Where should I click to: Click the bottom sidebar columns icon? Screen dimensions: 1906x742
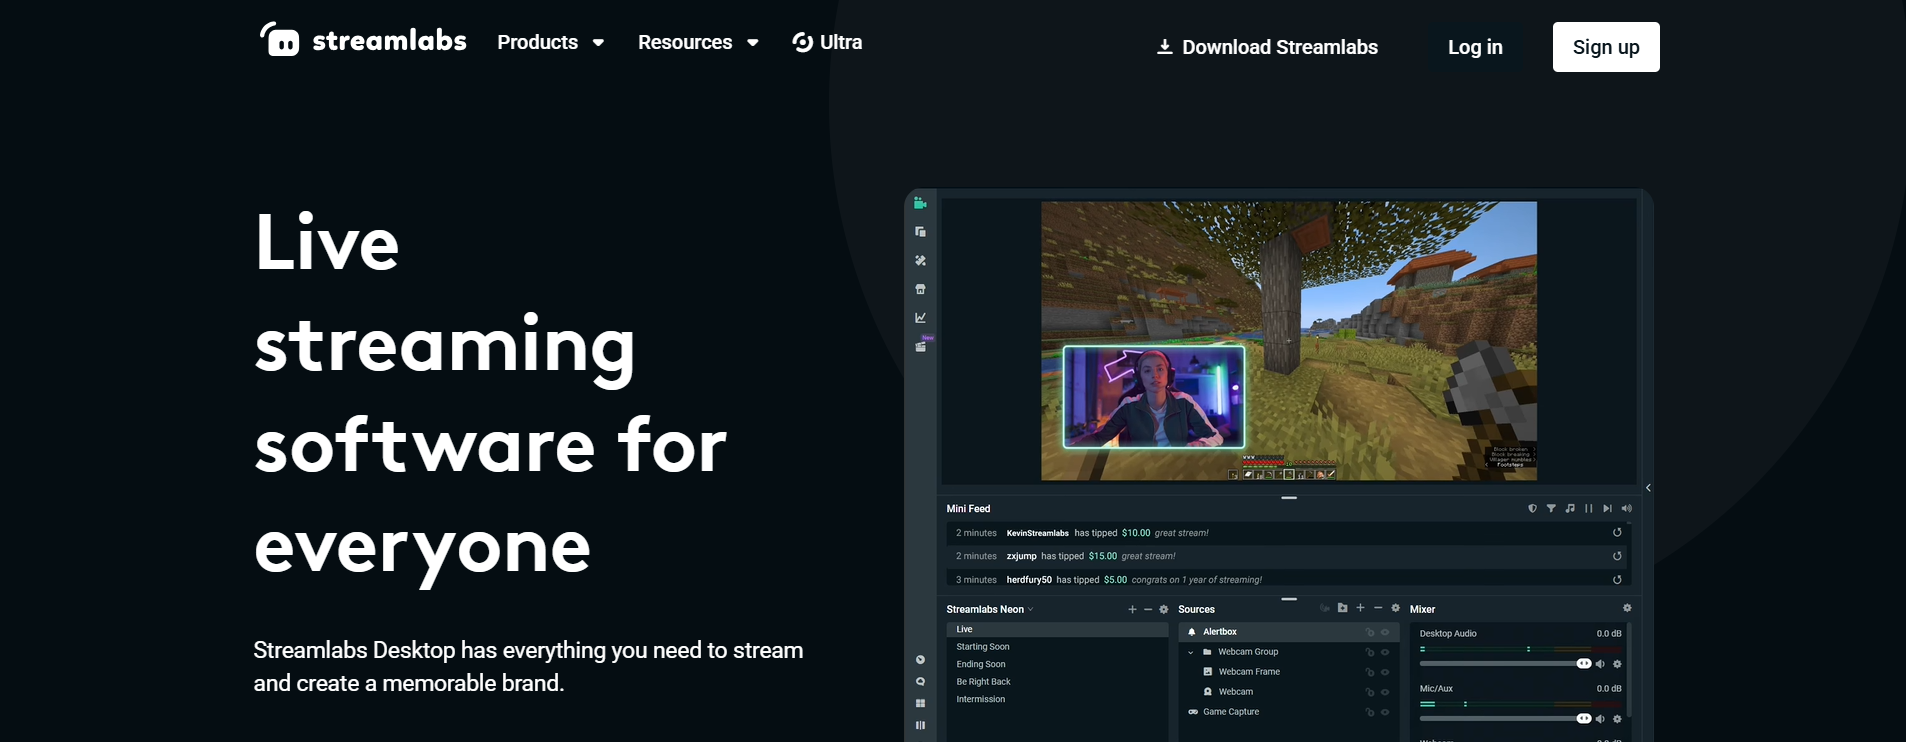tap(920, 726)
